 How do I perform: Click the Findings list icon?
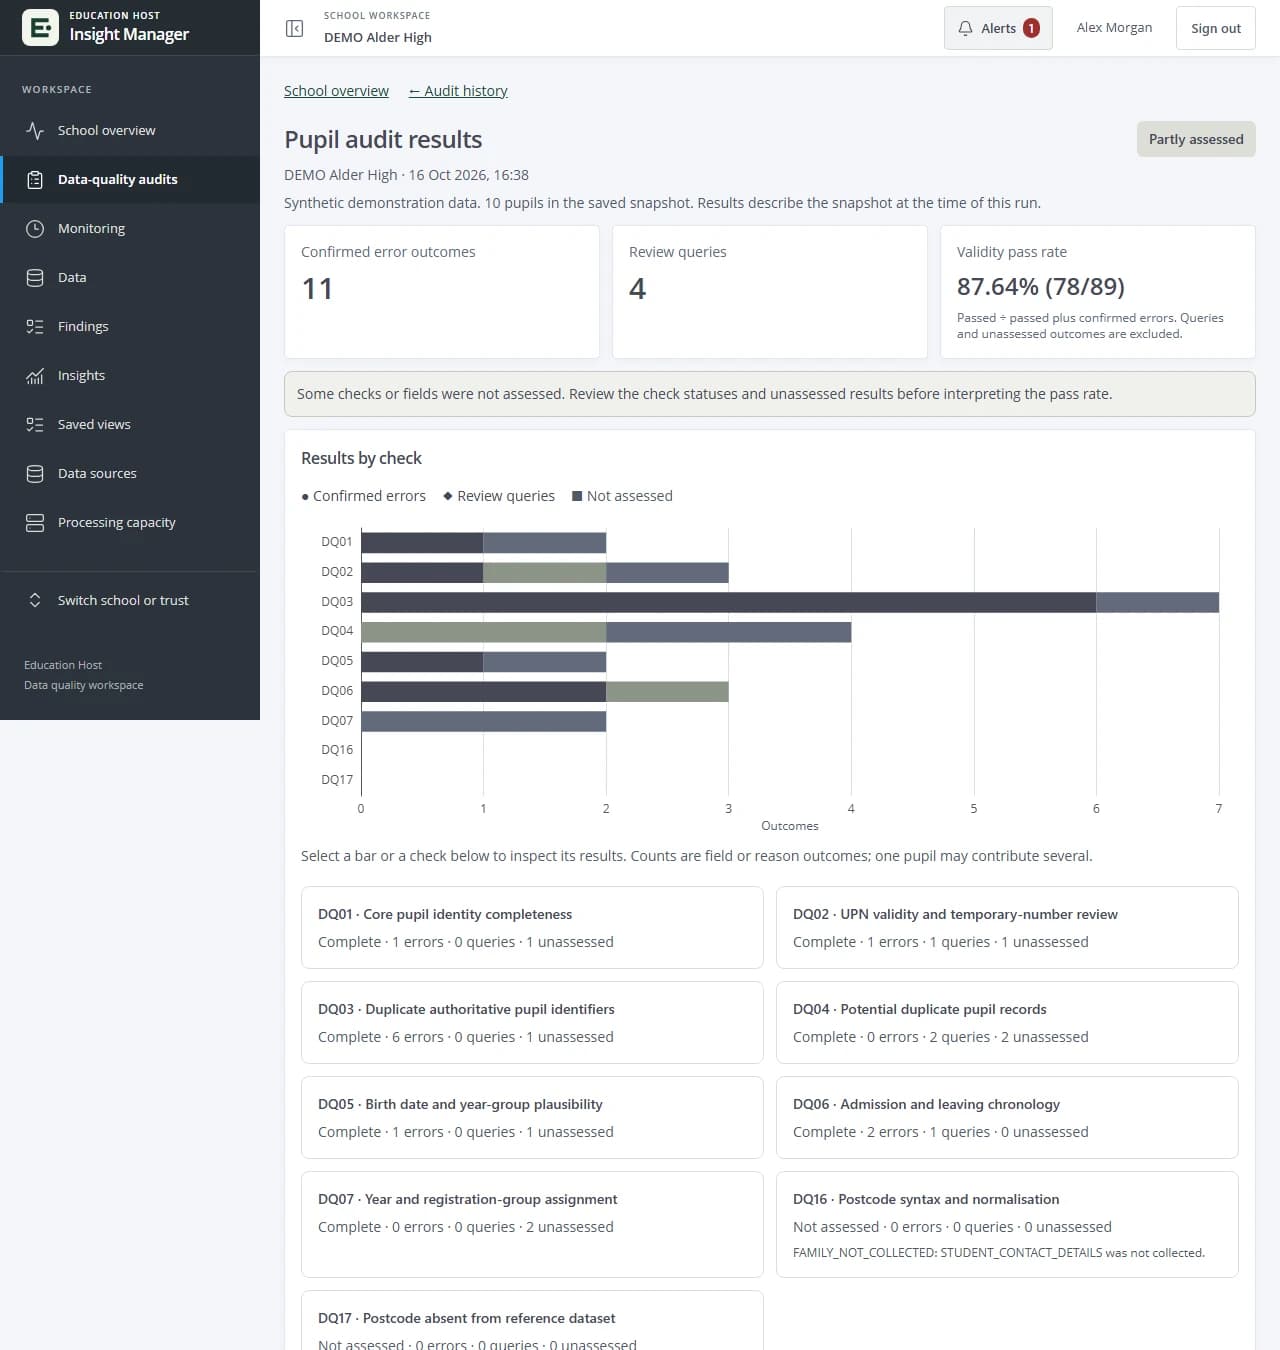pyautogui.click(x=35, y=327)
